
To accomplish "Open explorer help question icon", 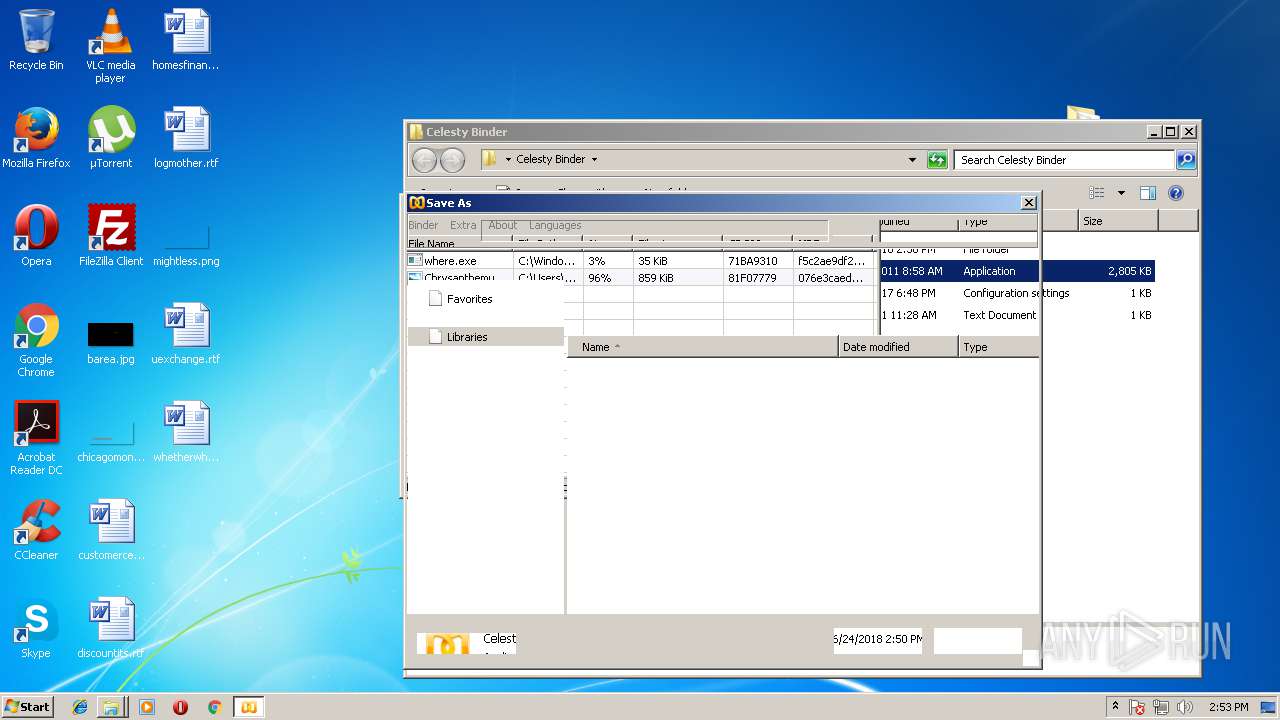I will (x=1176, y=193).
